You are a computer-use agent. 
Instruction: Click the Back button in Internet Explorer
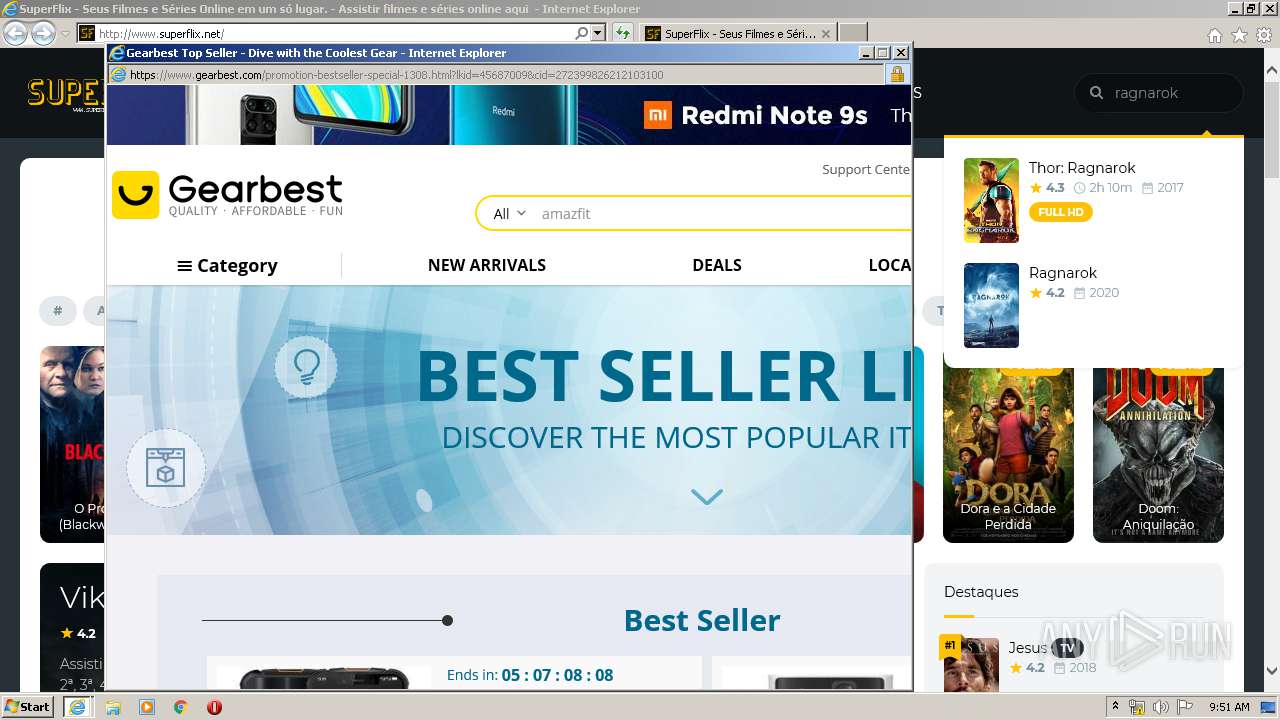click(x=15, y=33)
